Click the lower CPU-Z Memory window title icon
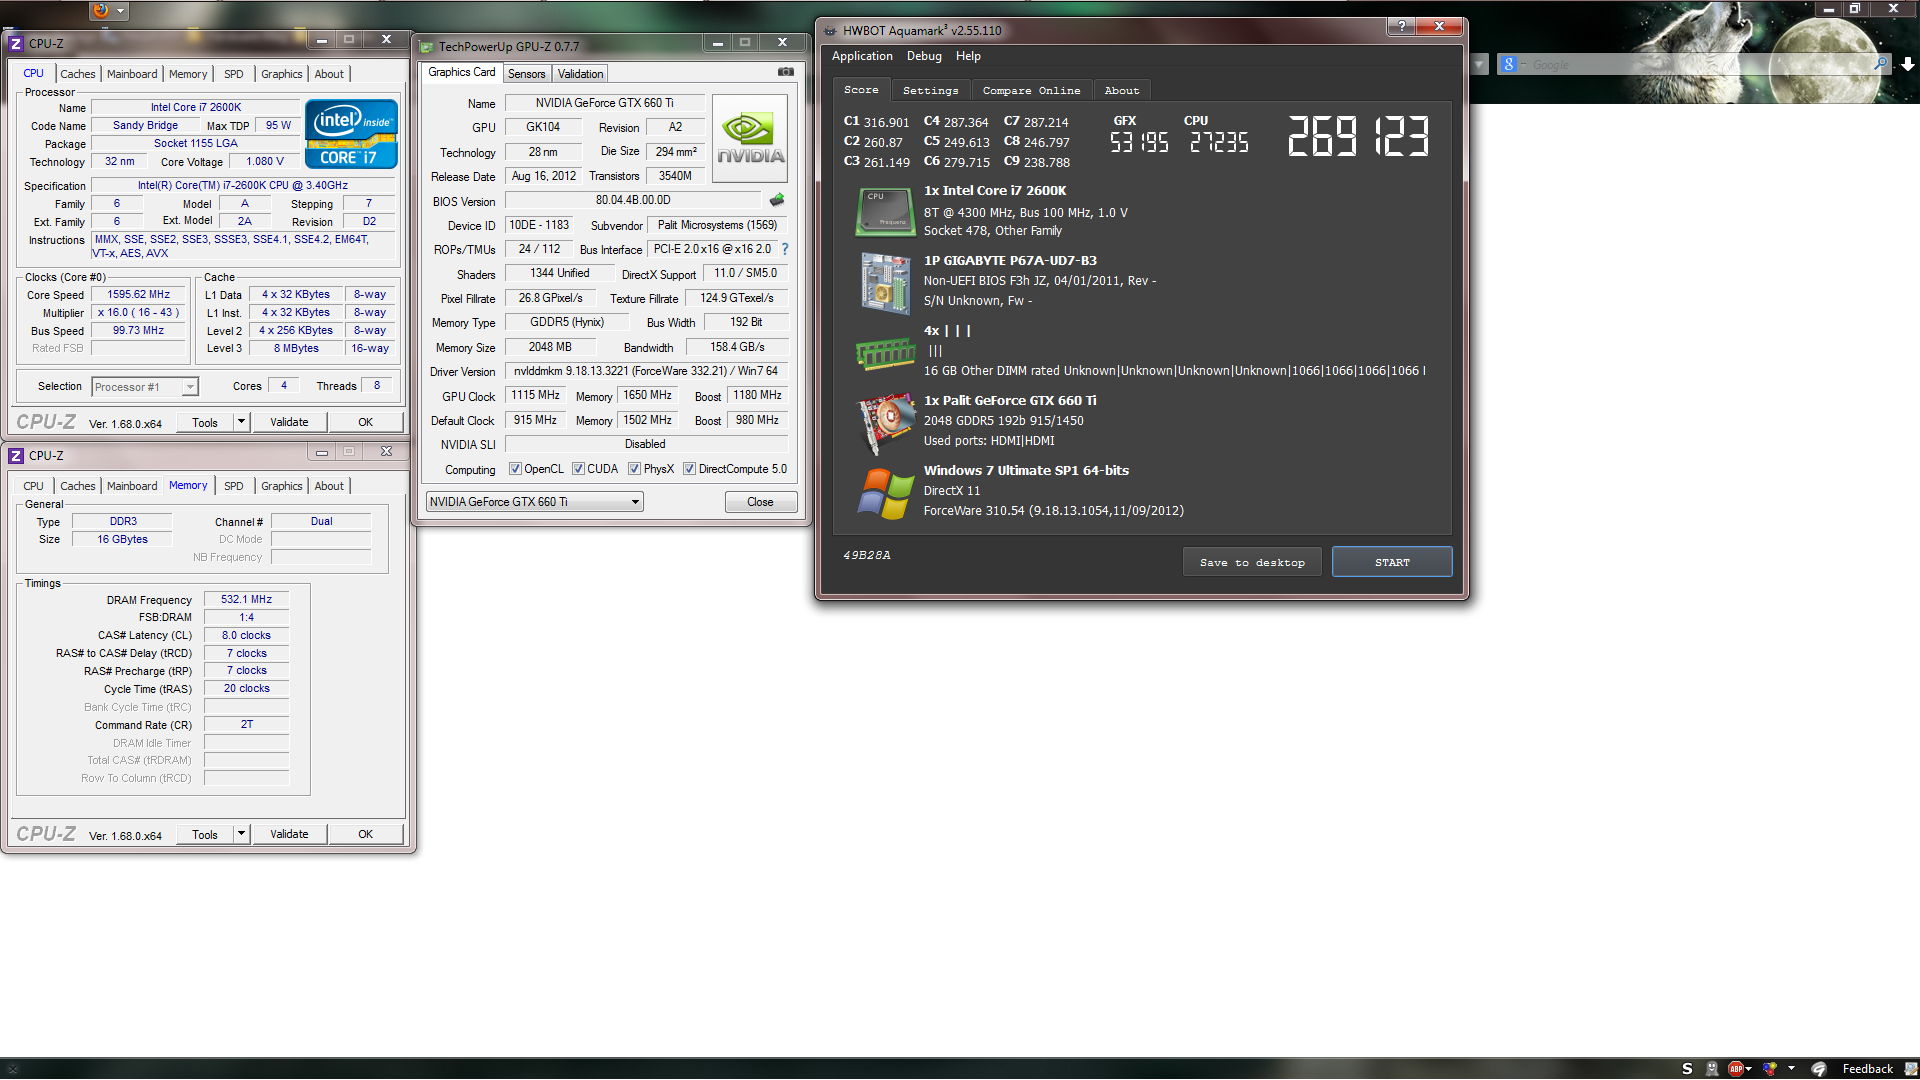The width and height of the screenshot is (1920, 1080). tap(16, 455)
